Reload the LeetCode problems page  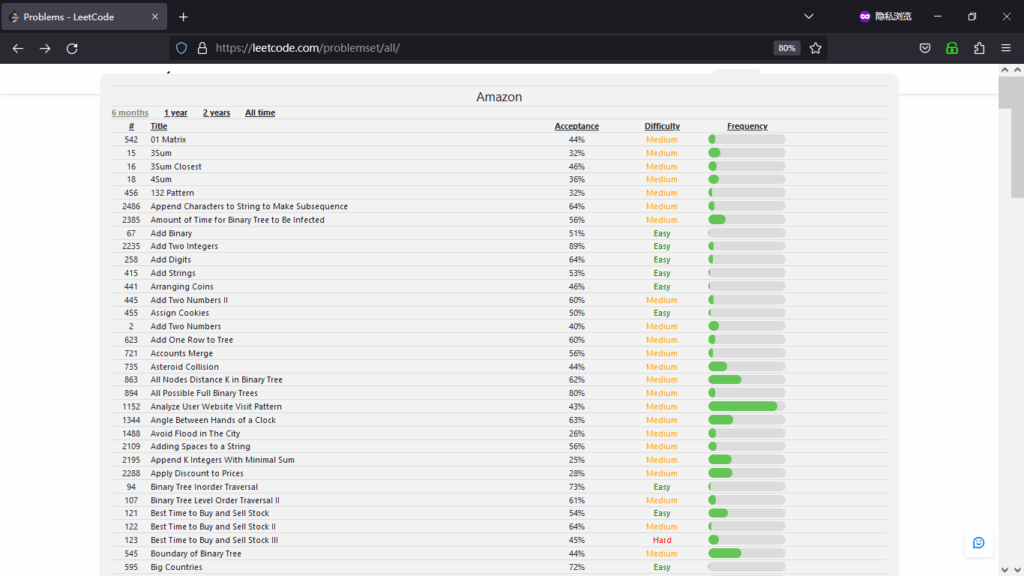[72, 48]
